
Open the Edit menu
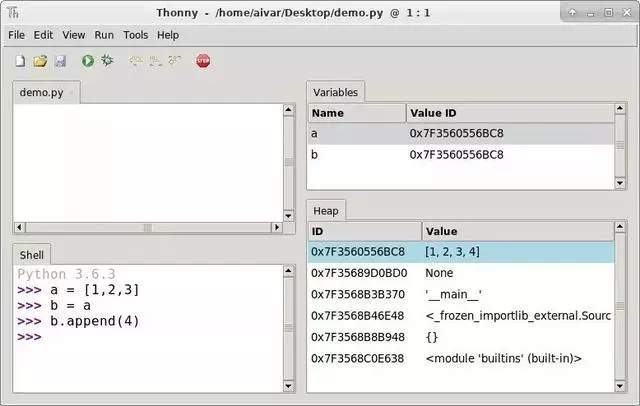[x=43, y=35]
